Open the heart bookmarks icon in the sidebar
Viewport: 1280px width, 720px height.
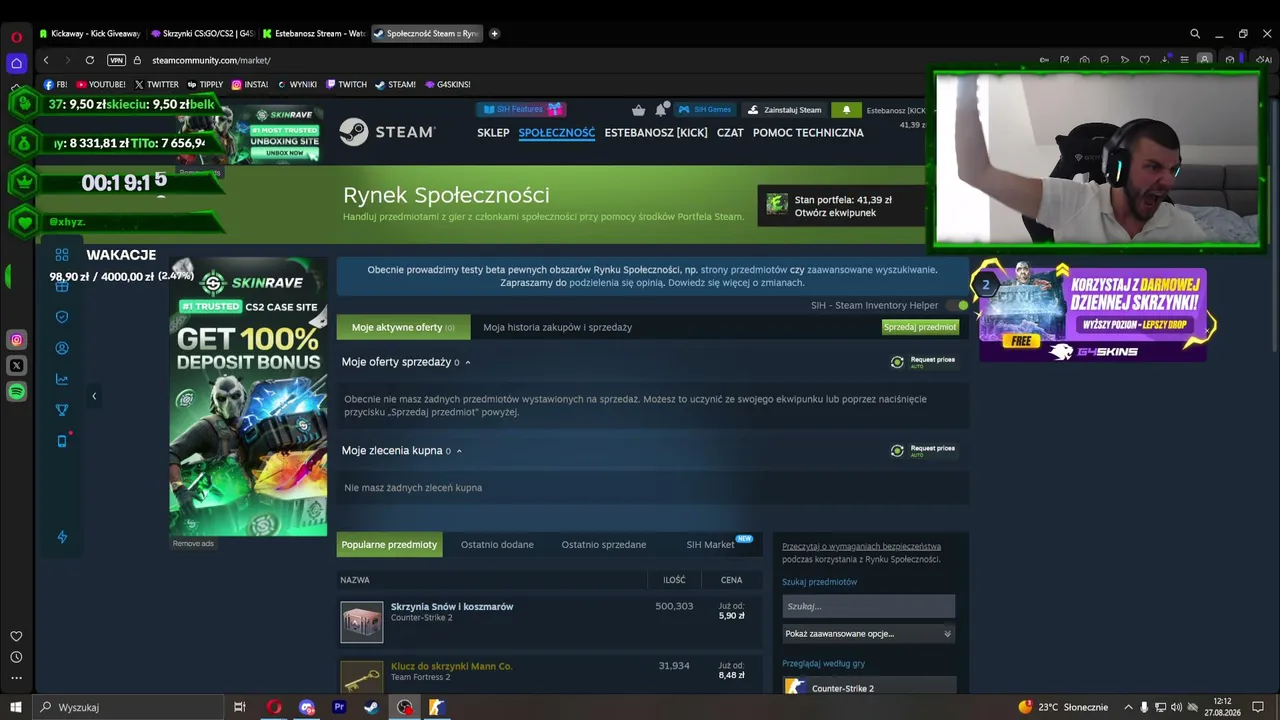point(16,636)
